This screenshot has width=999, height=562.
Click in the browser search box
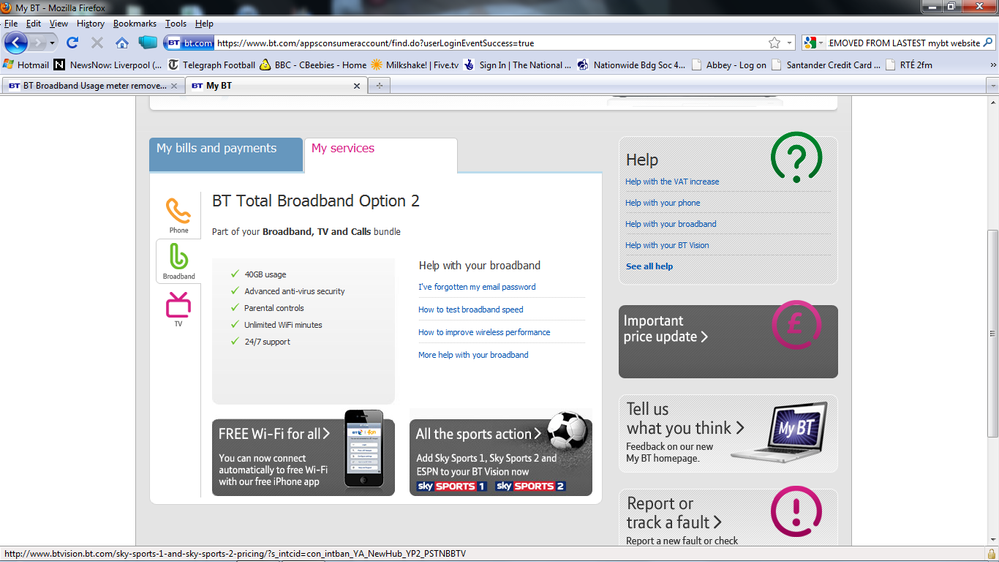(x=903, y=43)
